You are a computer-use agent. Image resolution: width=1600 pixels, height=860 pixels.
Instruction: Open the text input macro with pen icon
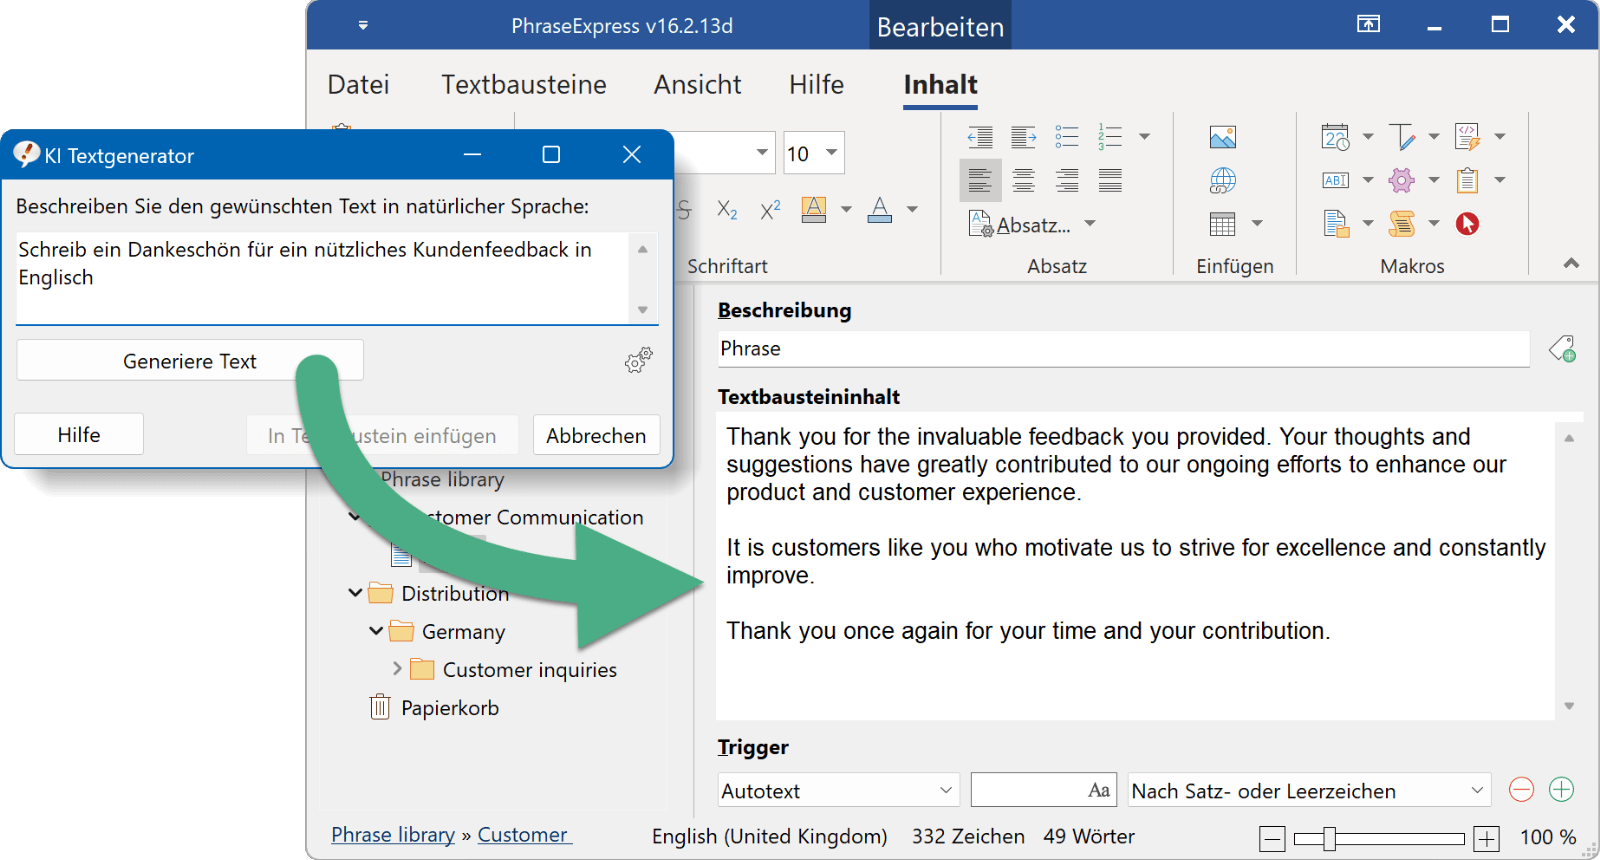[1401, 137]
